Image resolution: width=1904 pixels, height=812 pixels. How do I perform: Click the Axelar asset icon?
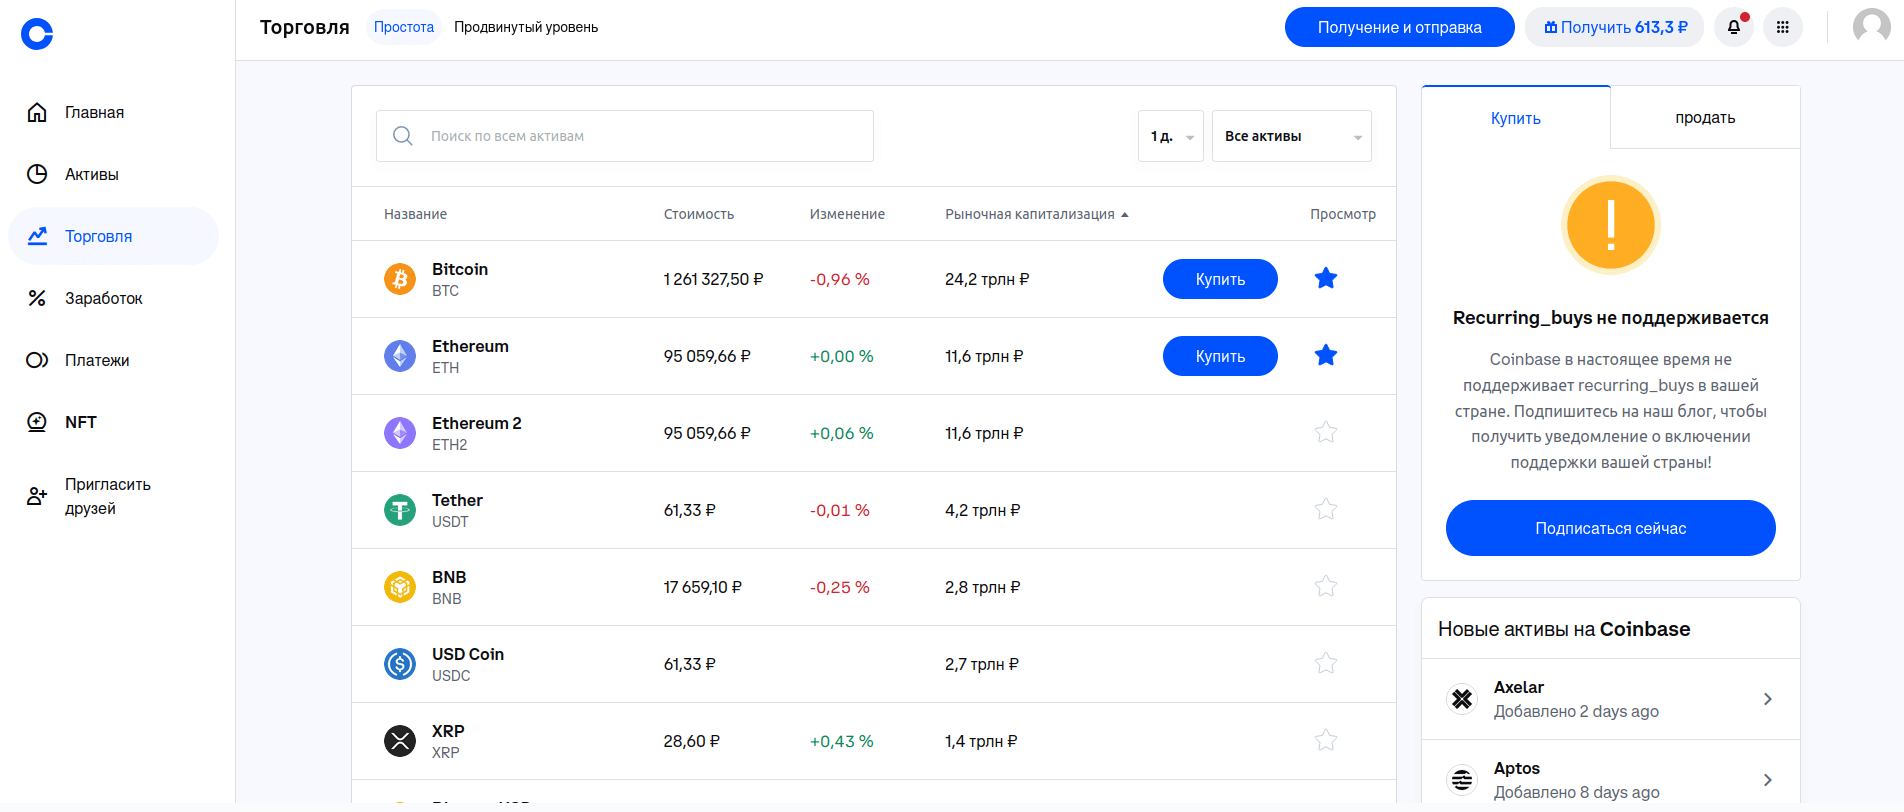pyautogui.click(x=1462, y=699)
